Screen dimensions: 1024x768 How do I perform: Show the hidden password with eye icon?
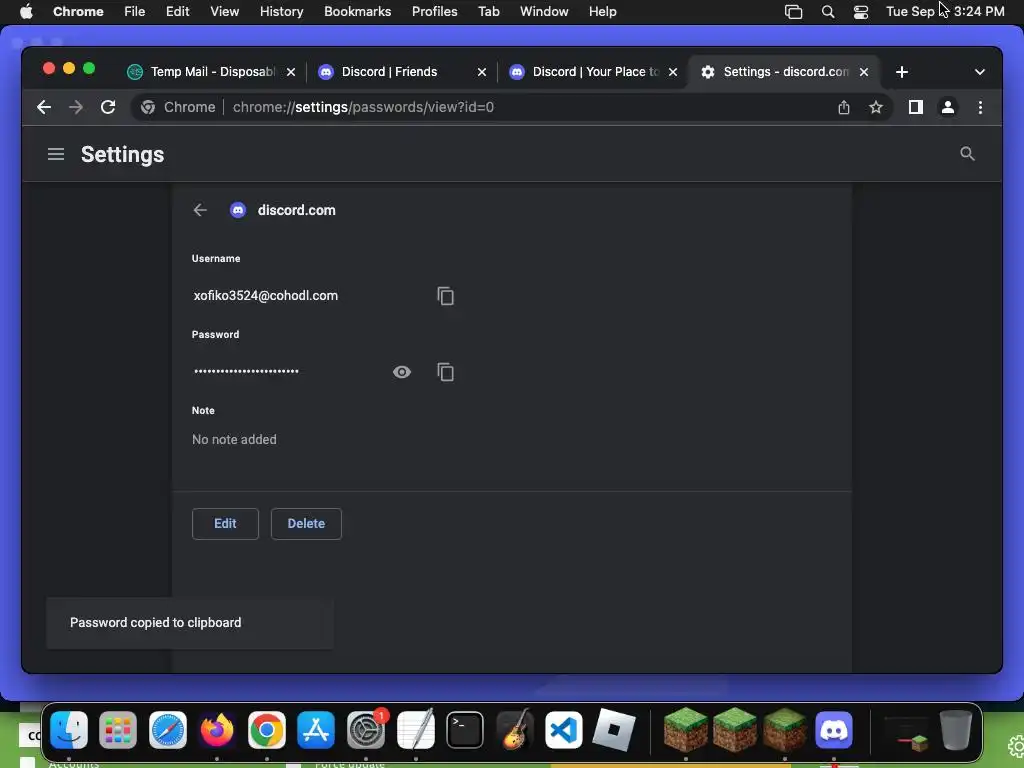click(x=402, y=372)
